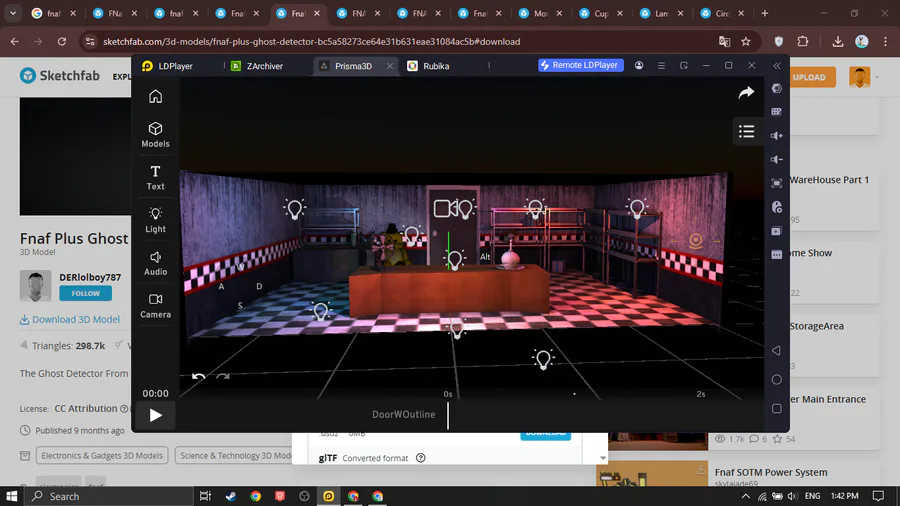Collapse the LDPlayer side toolbar
This screenshot has height=506, width=900.
click(x=777, y=66)
